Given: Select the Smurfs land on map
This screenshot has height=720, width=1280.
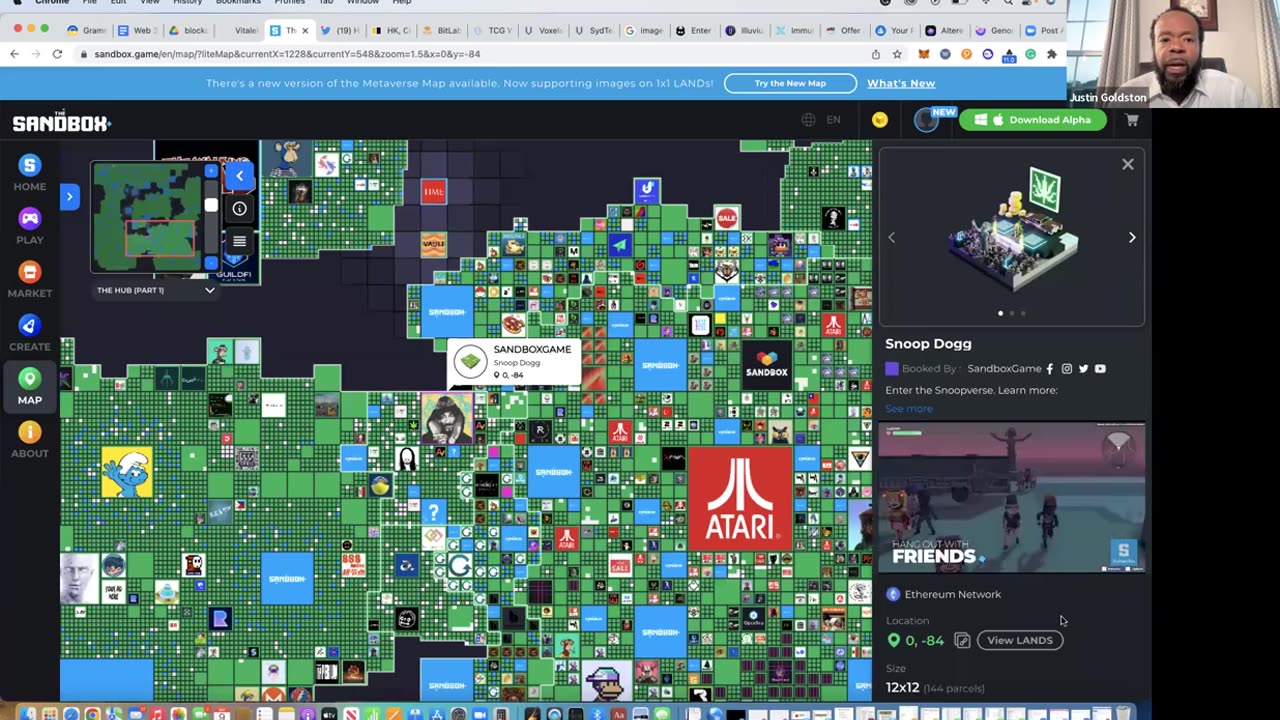Looking at the screenshot, I should point(127,473).
